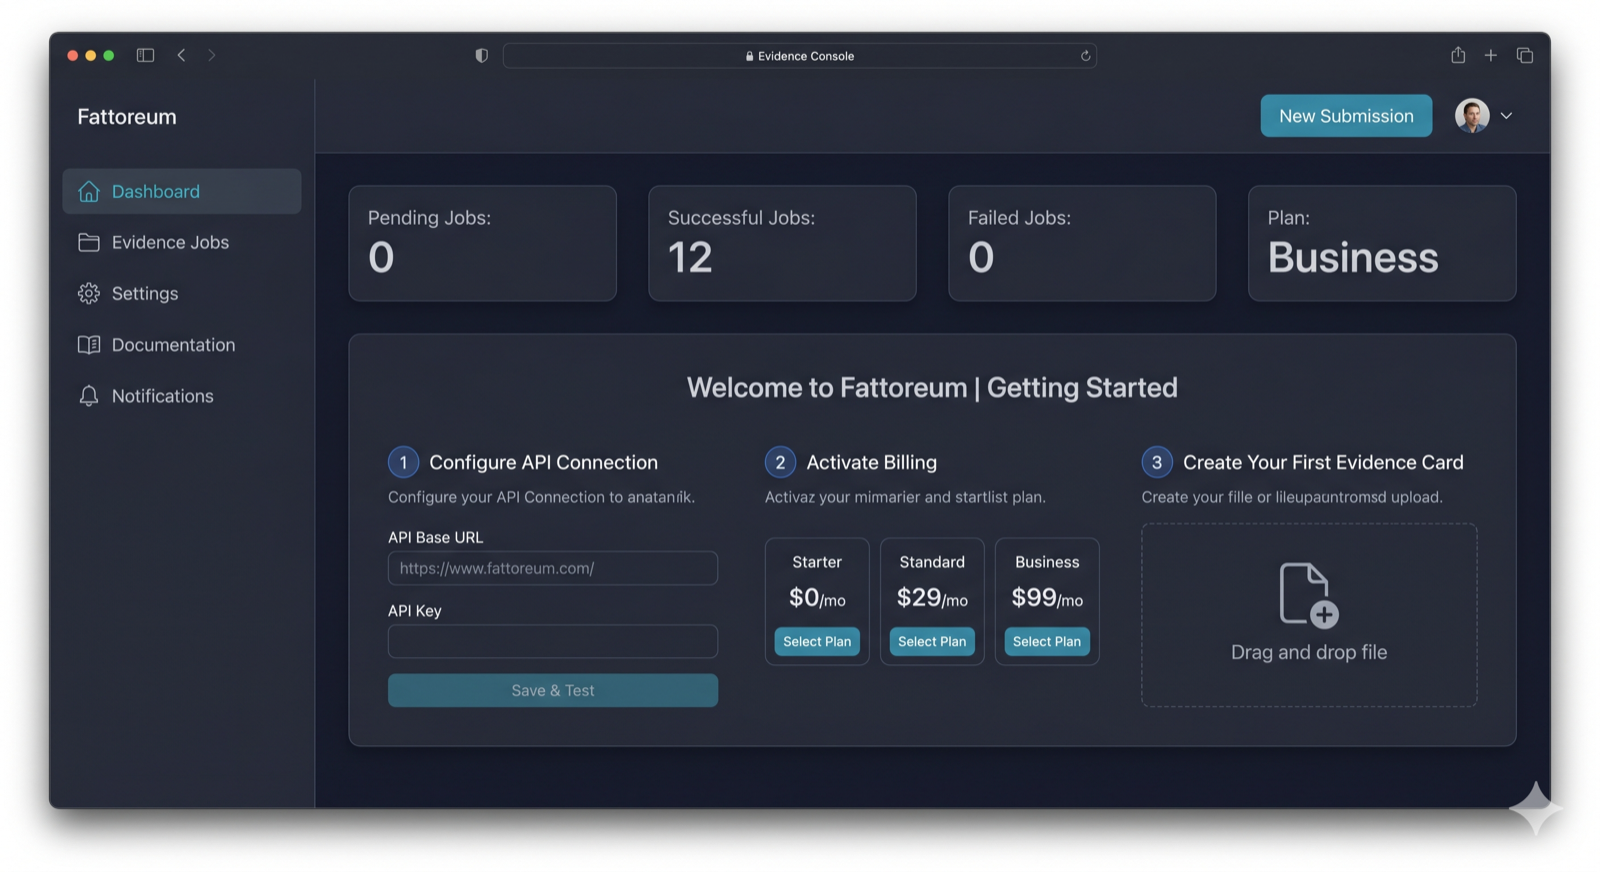
Task: Click Create Your First Evidence Card heading
Action: click(1323, 462)
